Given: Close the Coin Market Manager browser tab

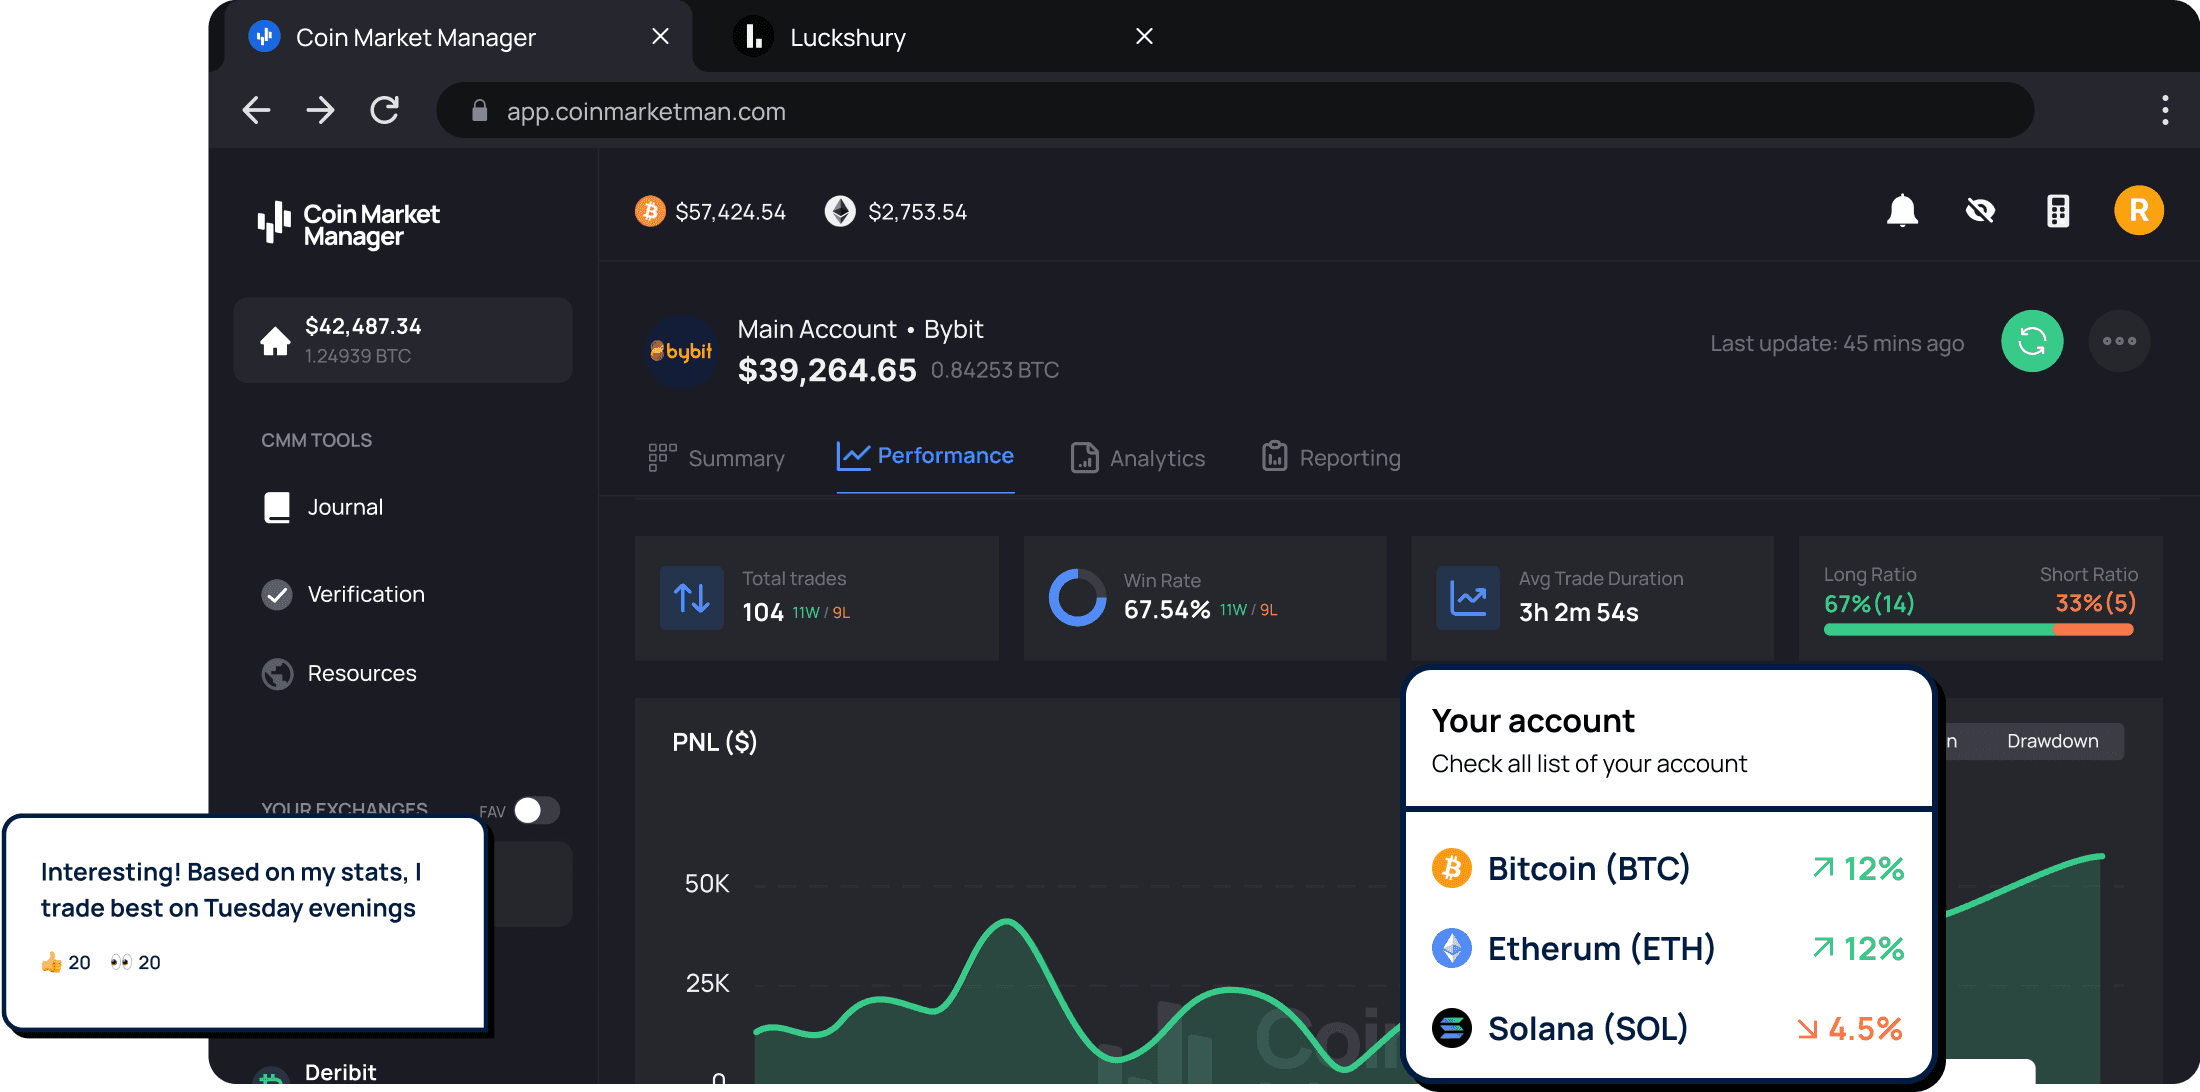Looking at the screenshot, I should [660, 37].
